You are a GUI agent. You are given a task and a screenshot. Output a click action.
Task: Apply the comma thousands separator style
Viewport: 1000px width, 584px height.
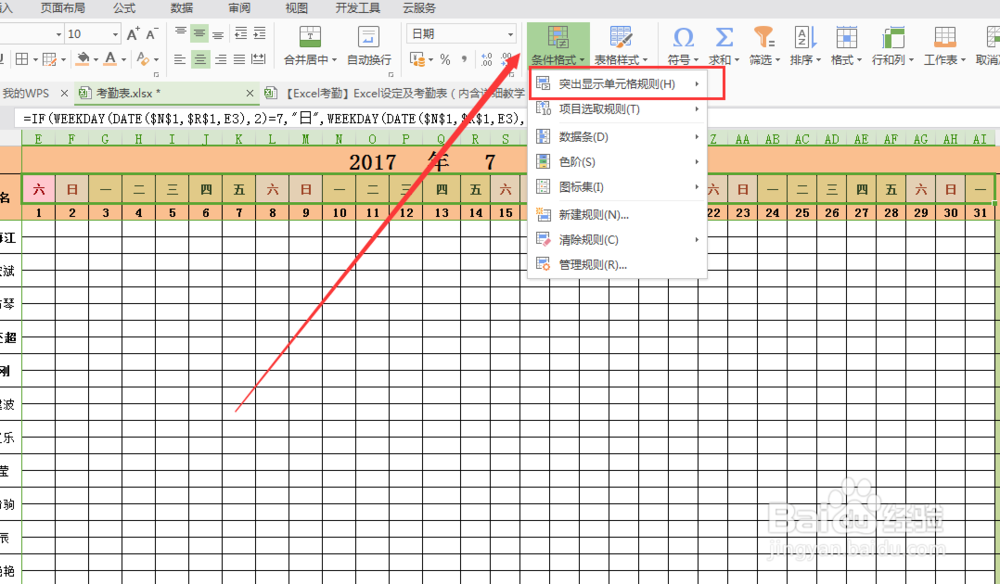(464, 60)
